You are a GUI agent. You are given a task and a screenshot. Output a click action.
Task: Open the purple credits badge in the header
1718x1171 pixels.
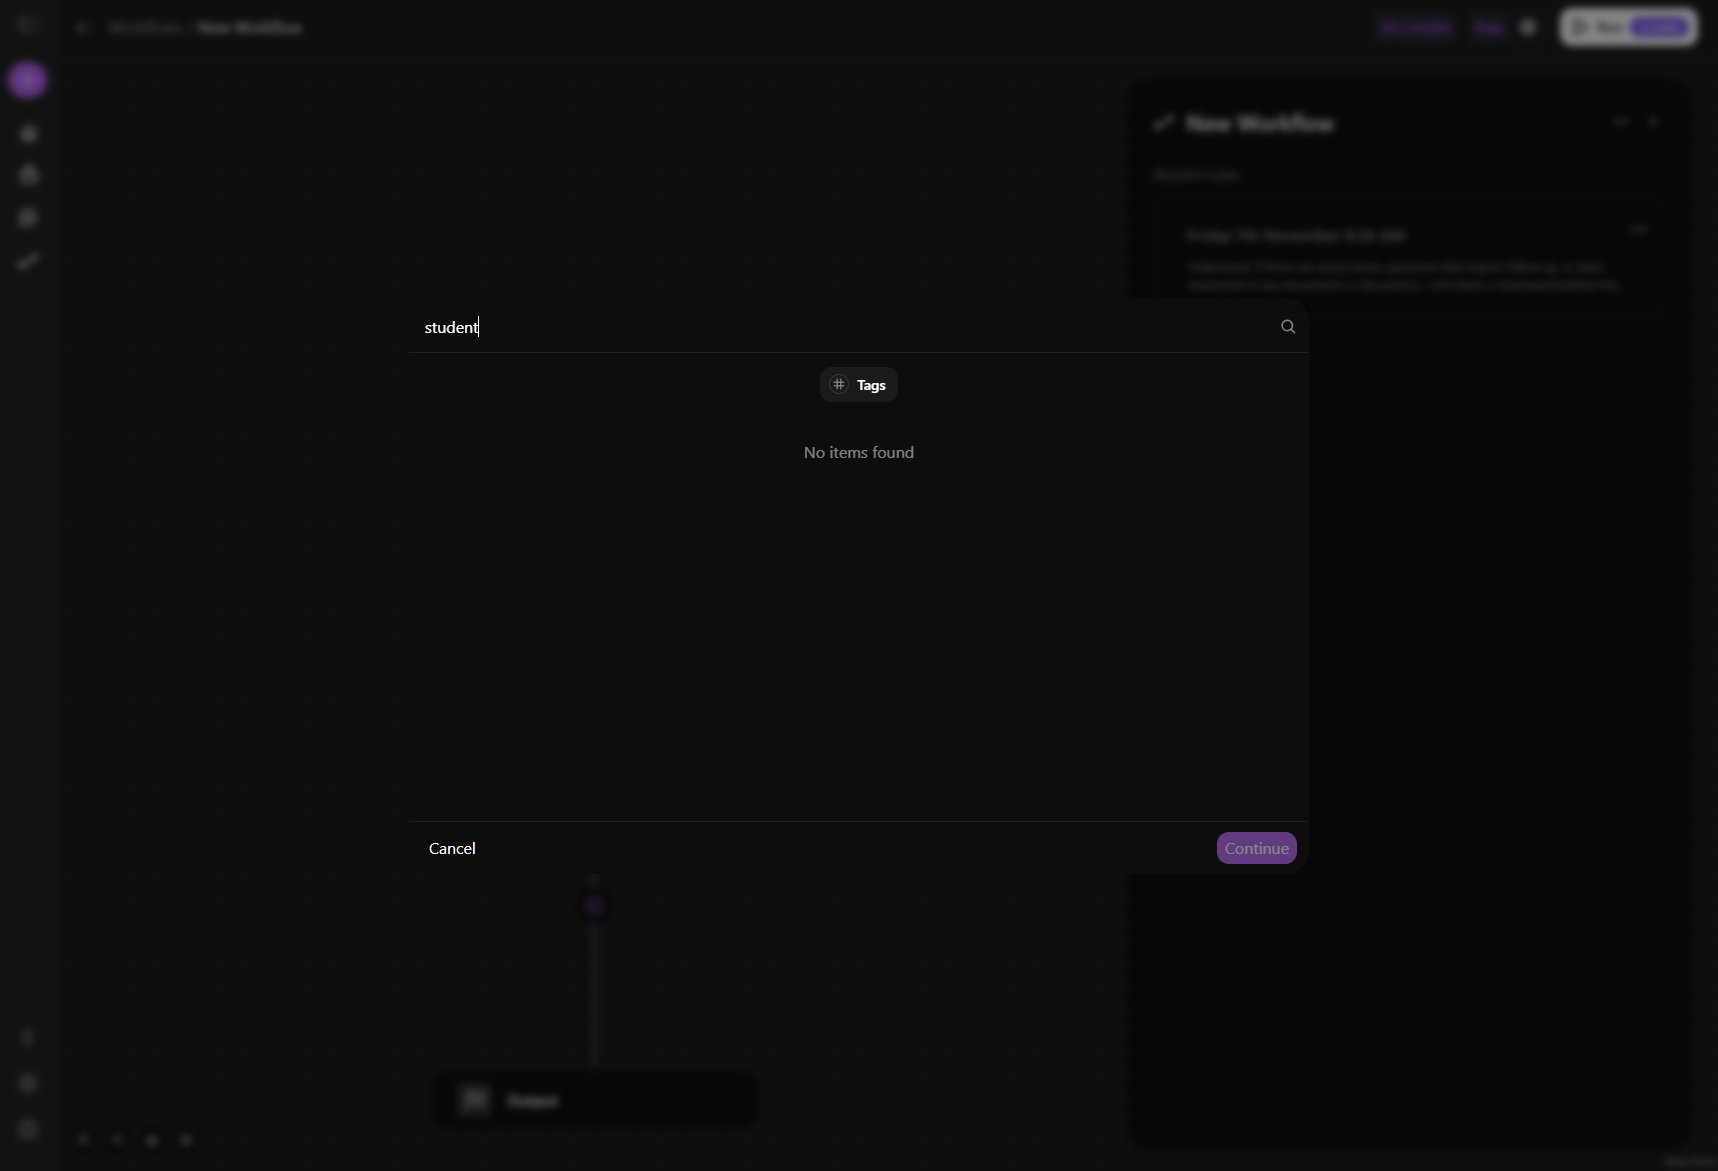coord(1415,28)
